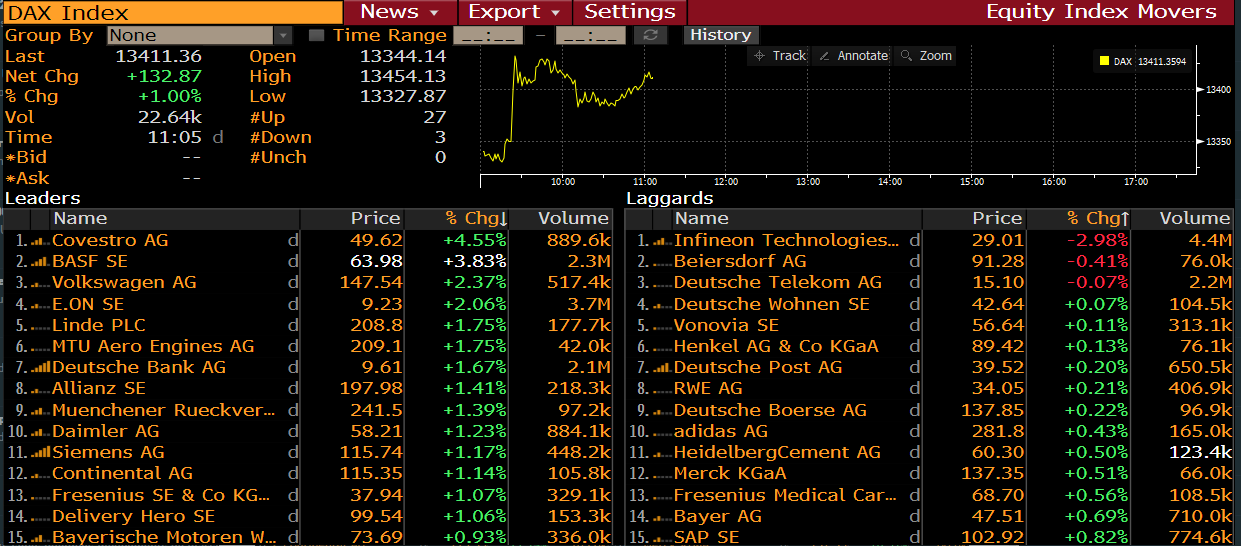Screen dimensions: 1241x546
Task: Click the volume bars icon beside adidas AG
Action: [662, 432]
